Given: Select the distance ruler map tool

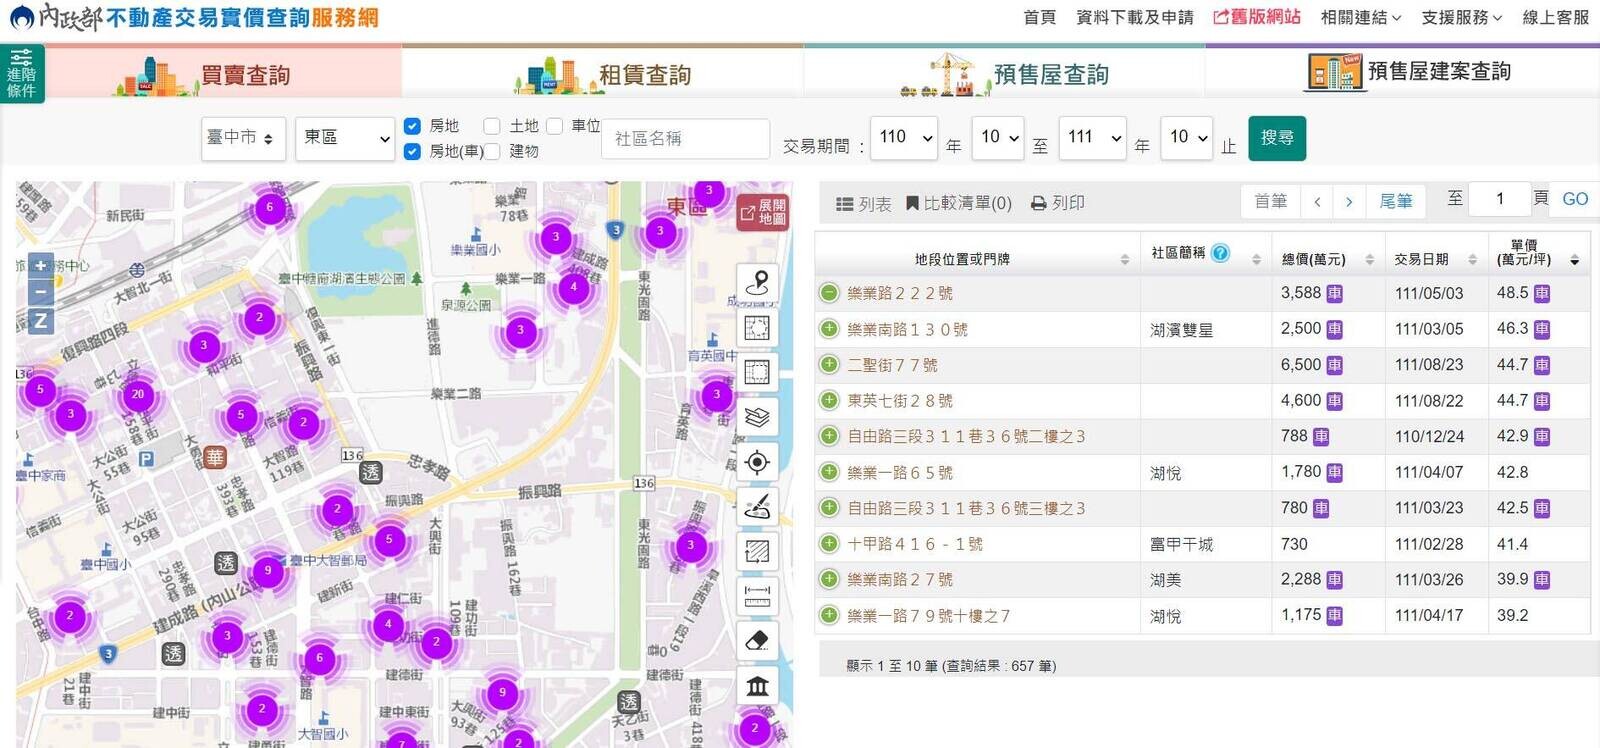Looking at the screenshot, I should tap(757, 596).
